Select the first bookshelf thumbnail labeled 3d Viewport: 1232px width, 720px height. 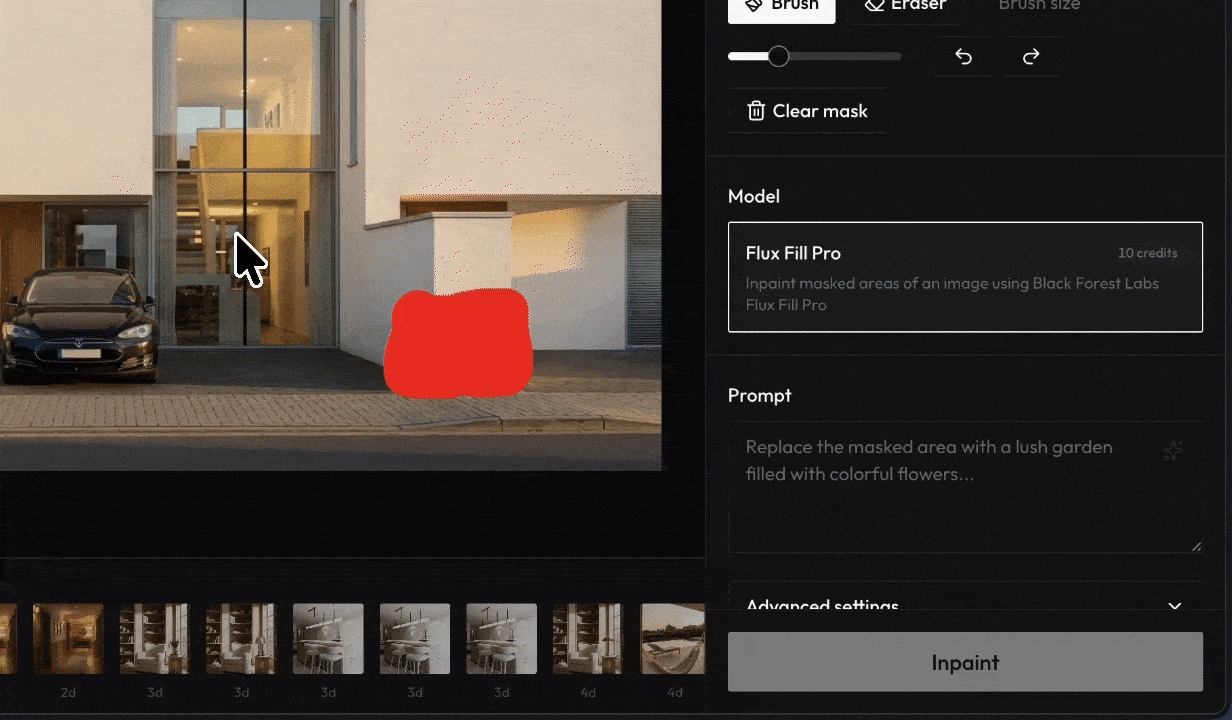(155, 639)
